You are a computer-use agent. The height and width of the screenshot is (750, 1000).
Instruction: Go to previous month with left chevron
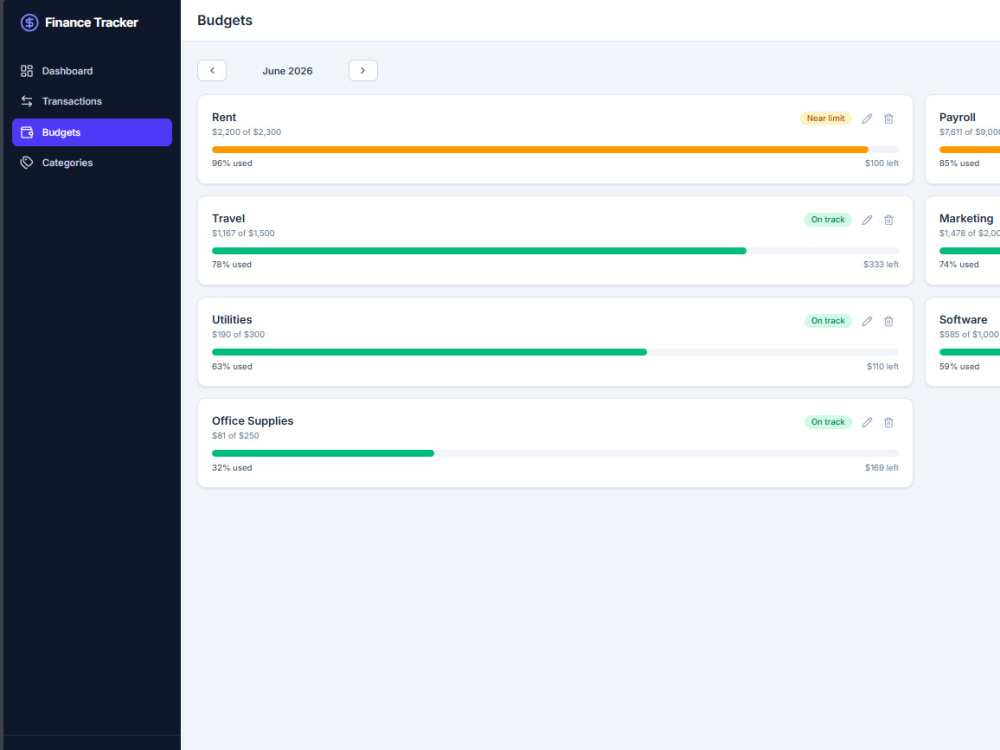[212, 71]
